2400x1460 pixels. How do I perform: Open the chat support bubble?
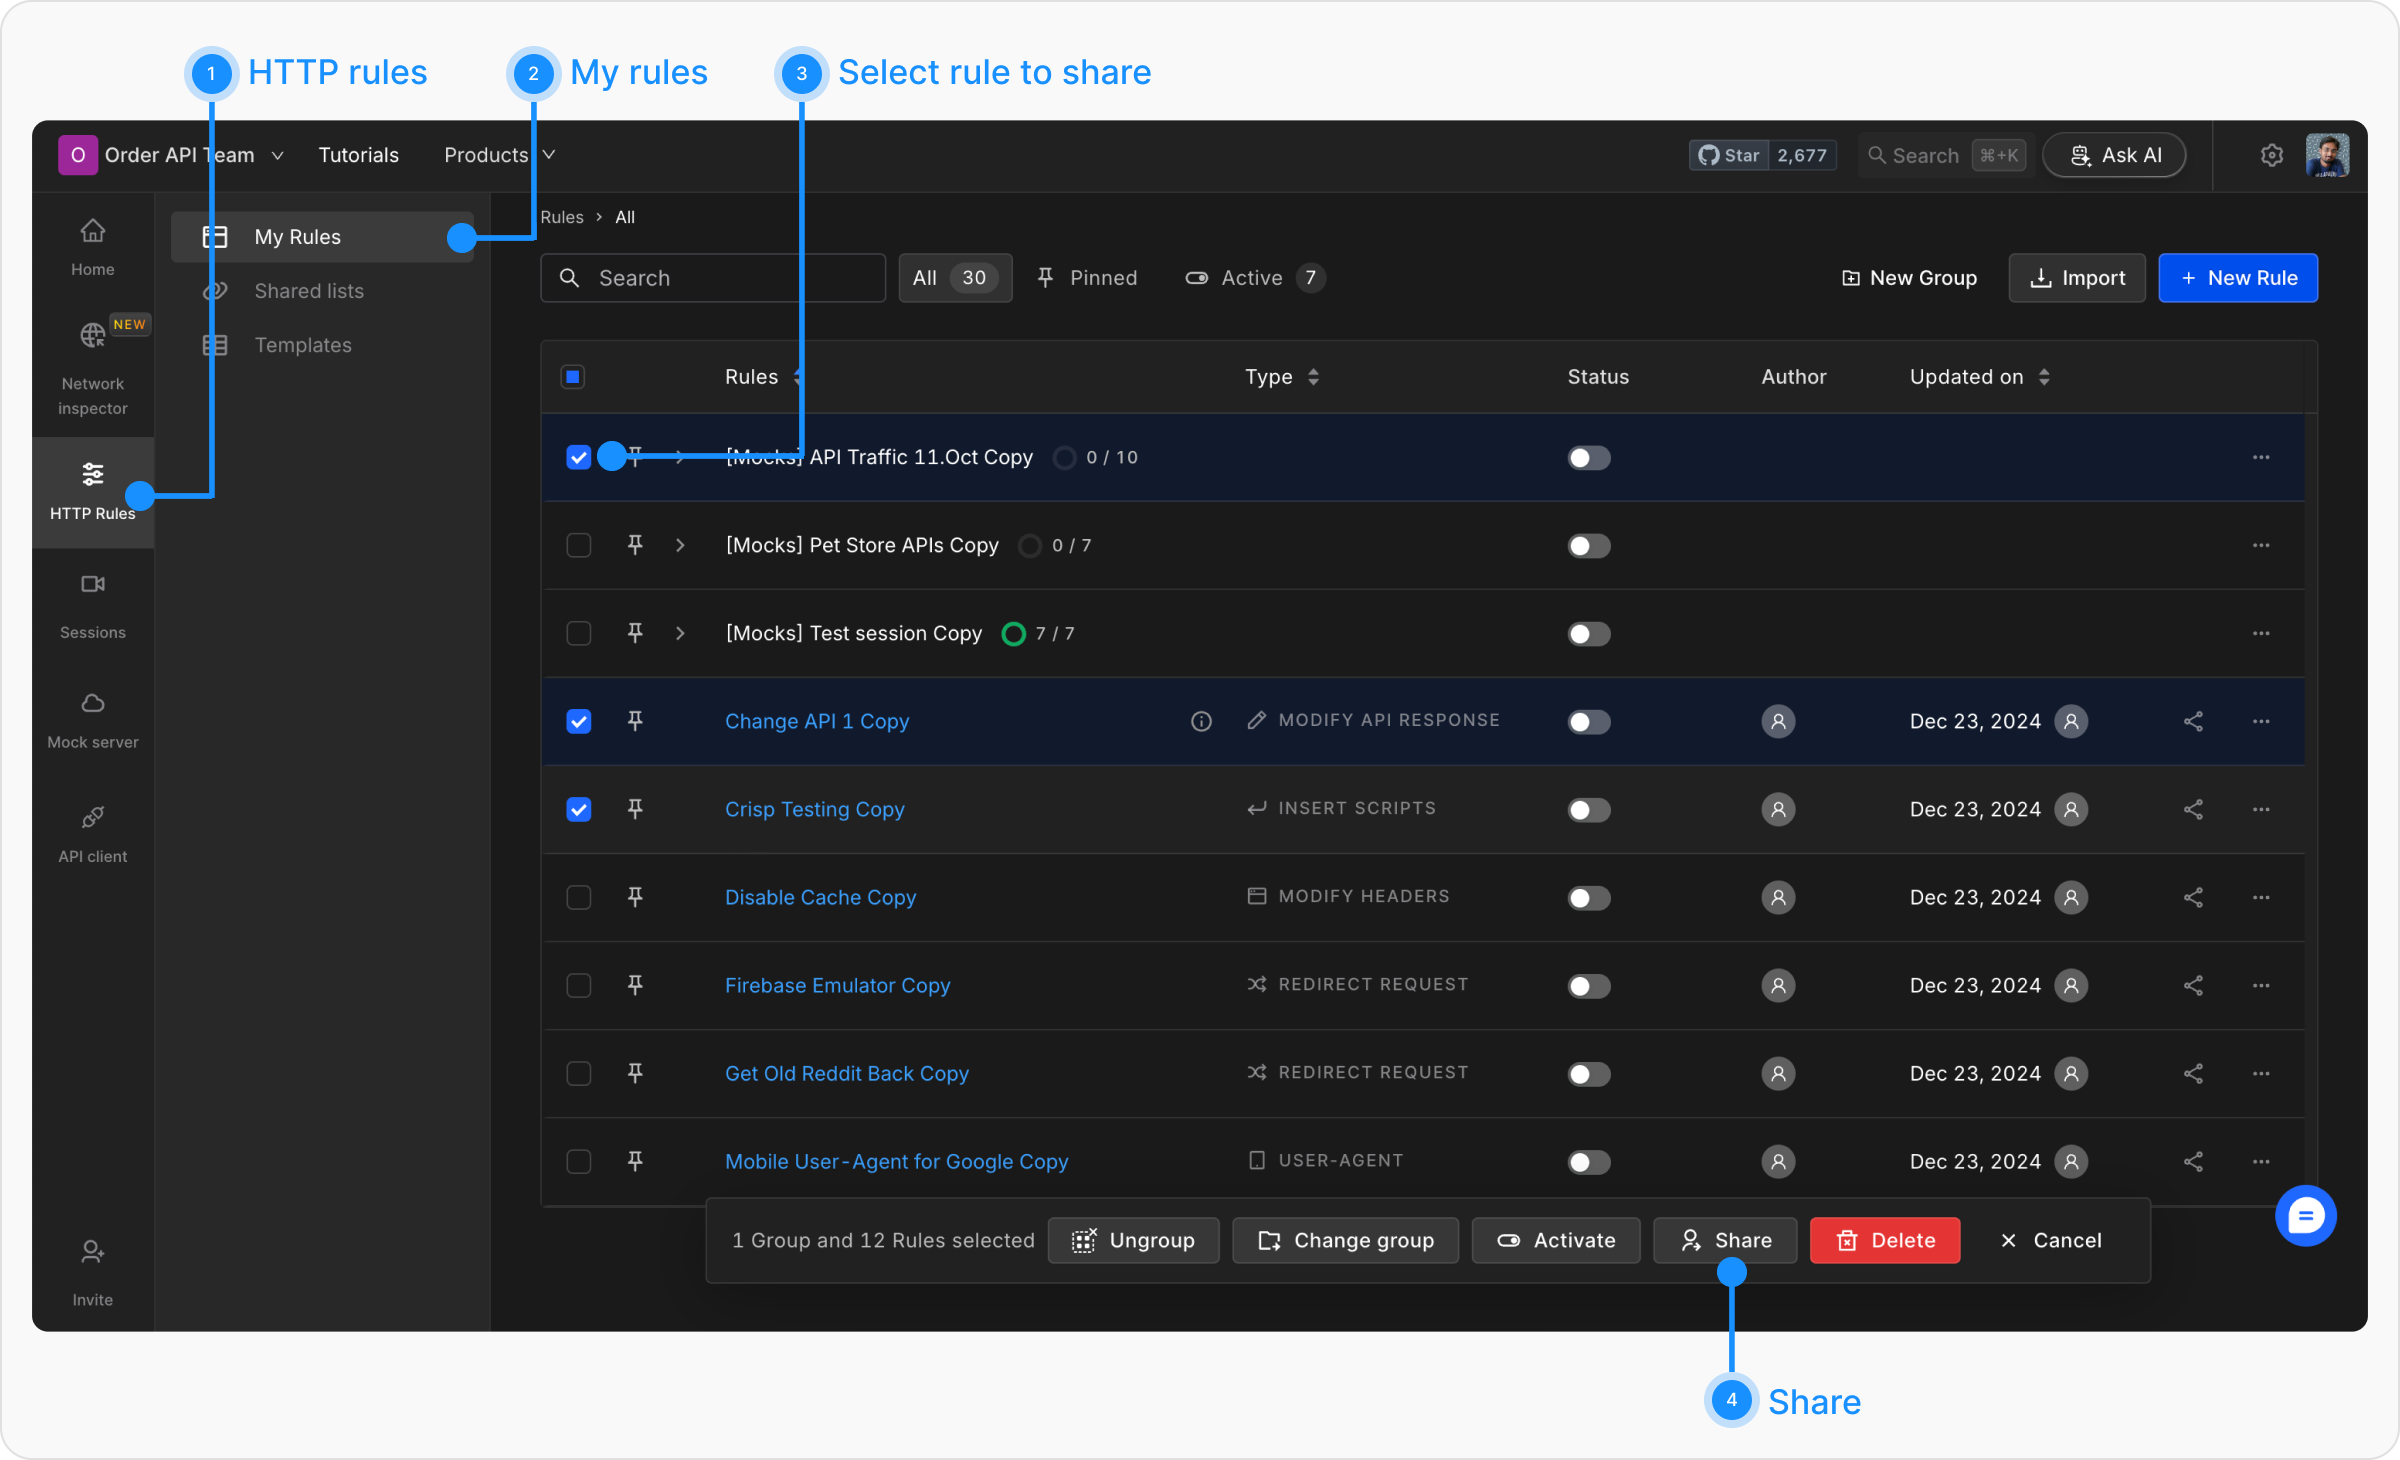[2305, 1216]
